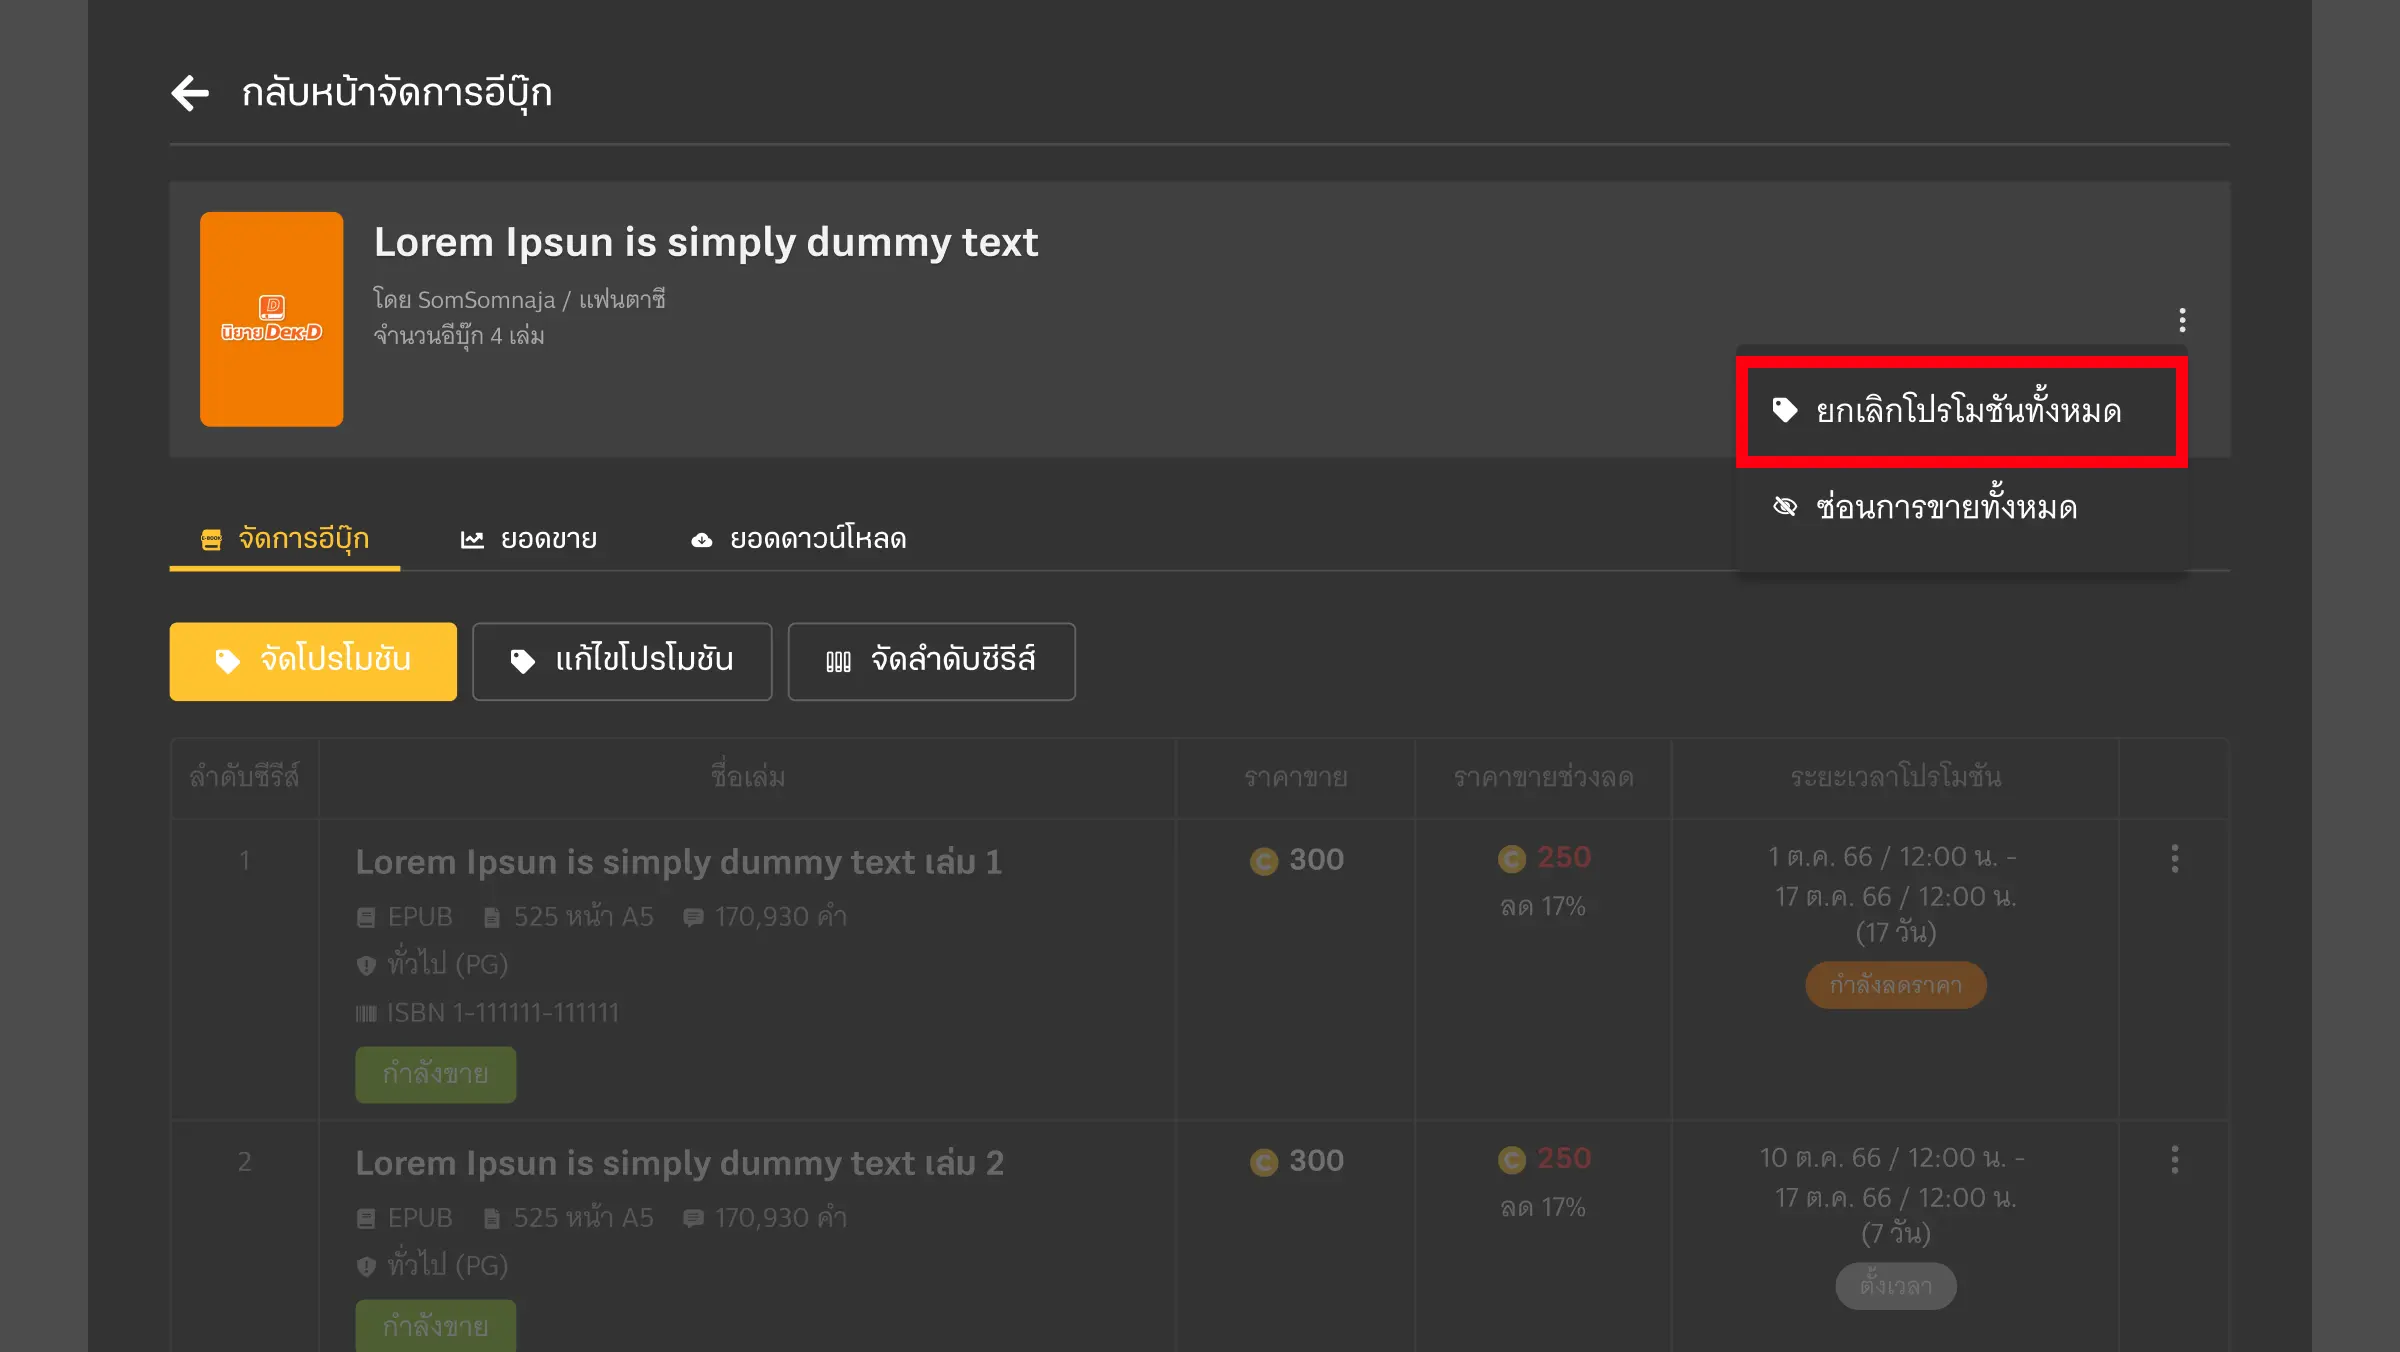Click the barcode icon beside ISBN 1-111111-111111
Image resolution: width=2400 pixels, height=1352 pixels.
tap(366, 1013)
